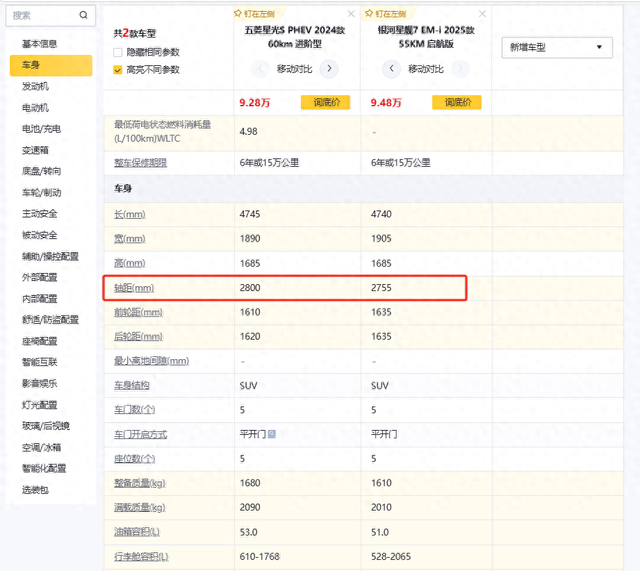Select the 528-2065 luggage value
640x571 pixels.
coord(391,556)
